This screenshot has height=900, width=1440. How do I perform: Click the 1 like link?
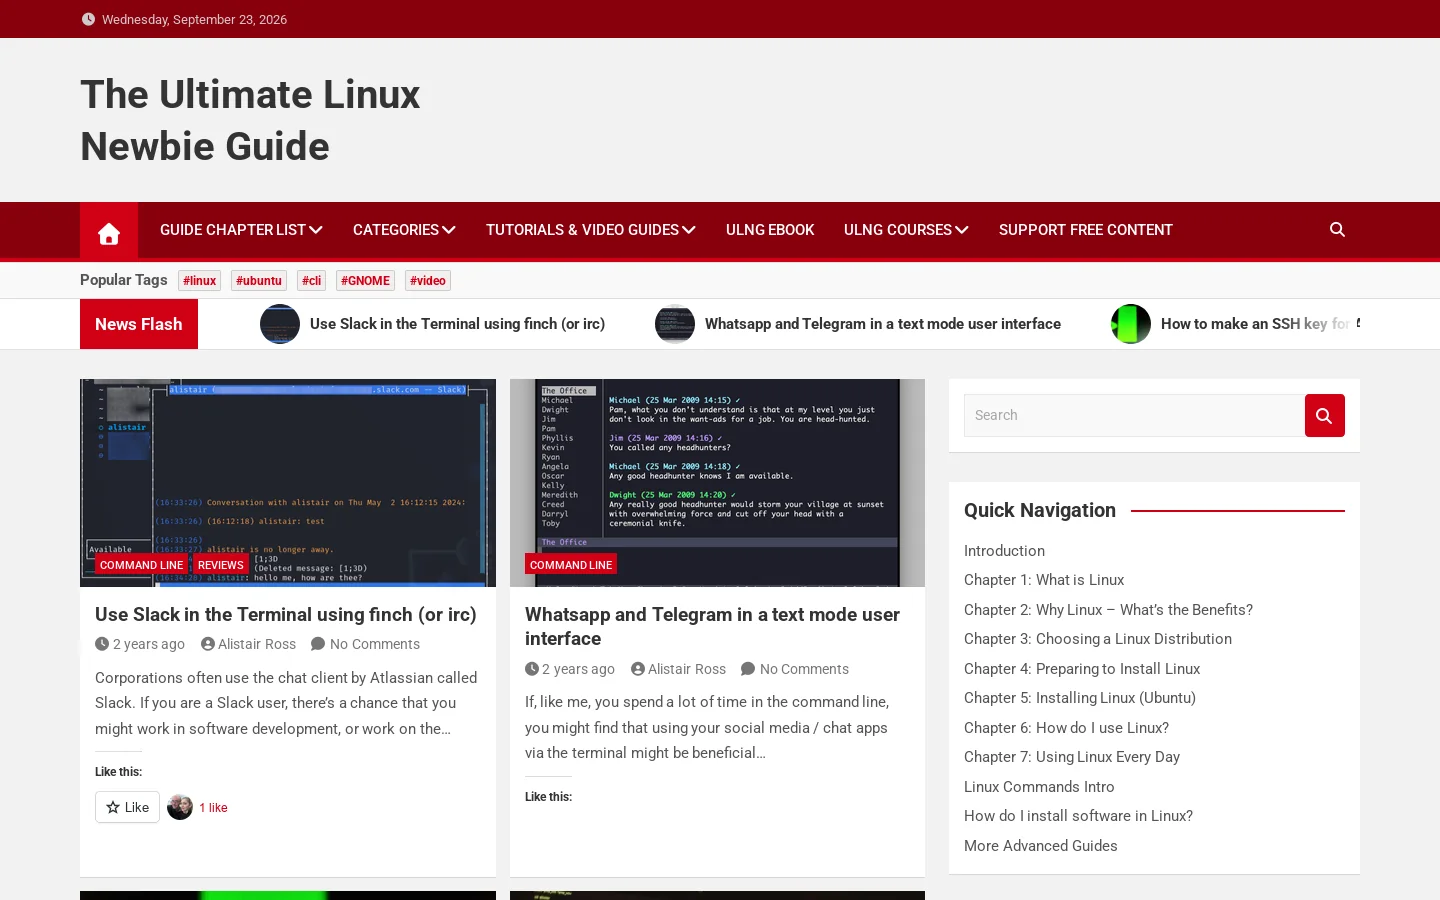pos(213,808)
